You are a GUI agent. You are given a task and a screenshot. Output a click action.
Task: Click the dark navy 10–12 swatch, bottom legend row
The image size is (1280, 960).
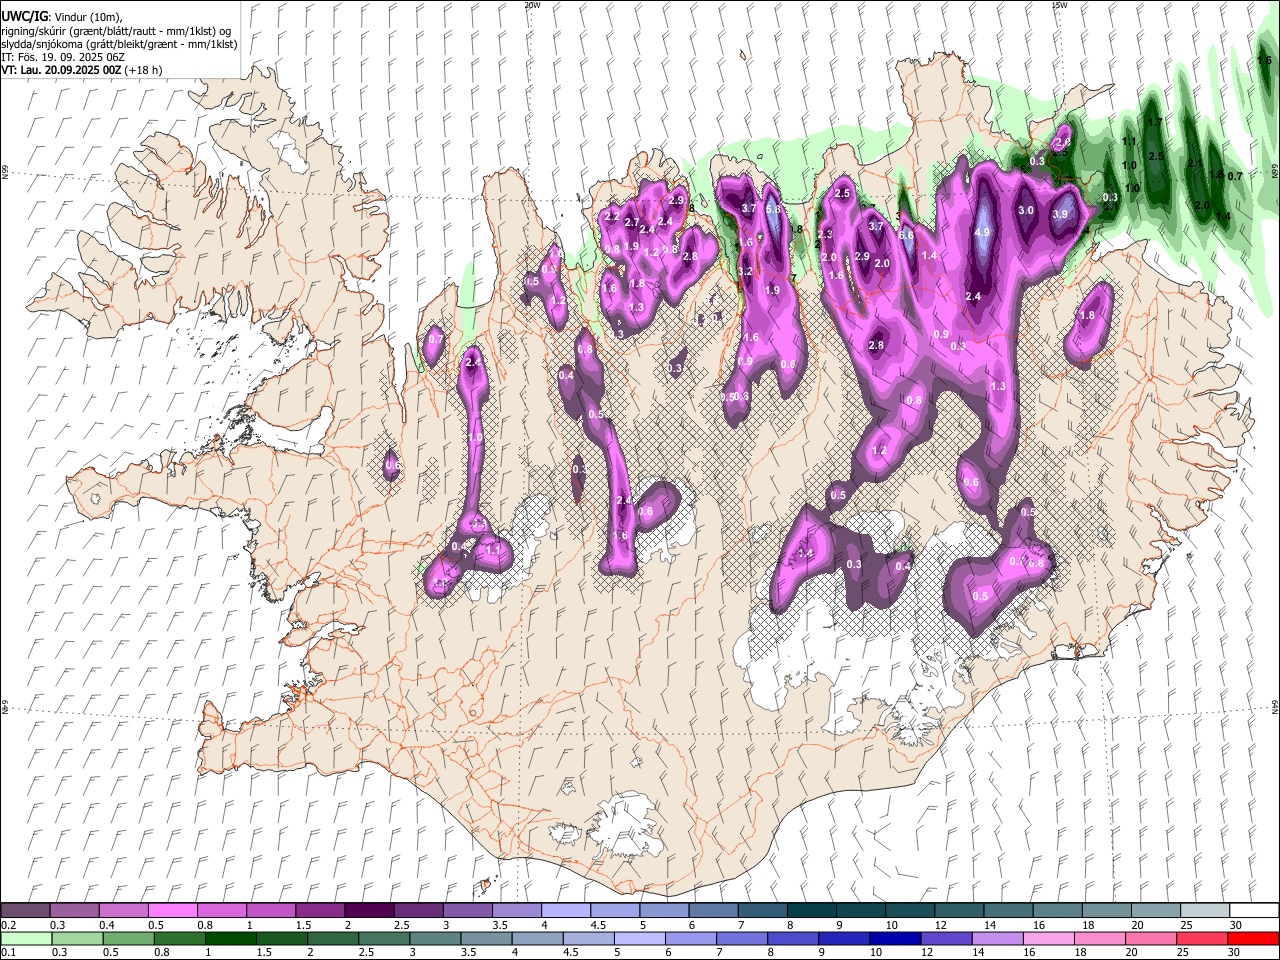click(x=895, y=938)
